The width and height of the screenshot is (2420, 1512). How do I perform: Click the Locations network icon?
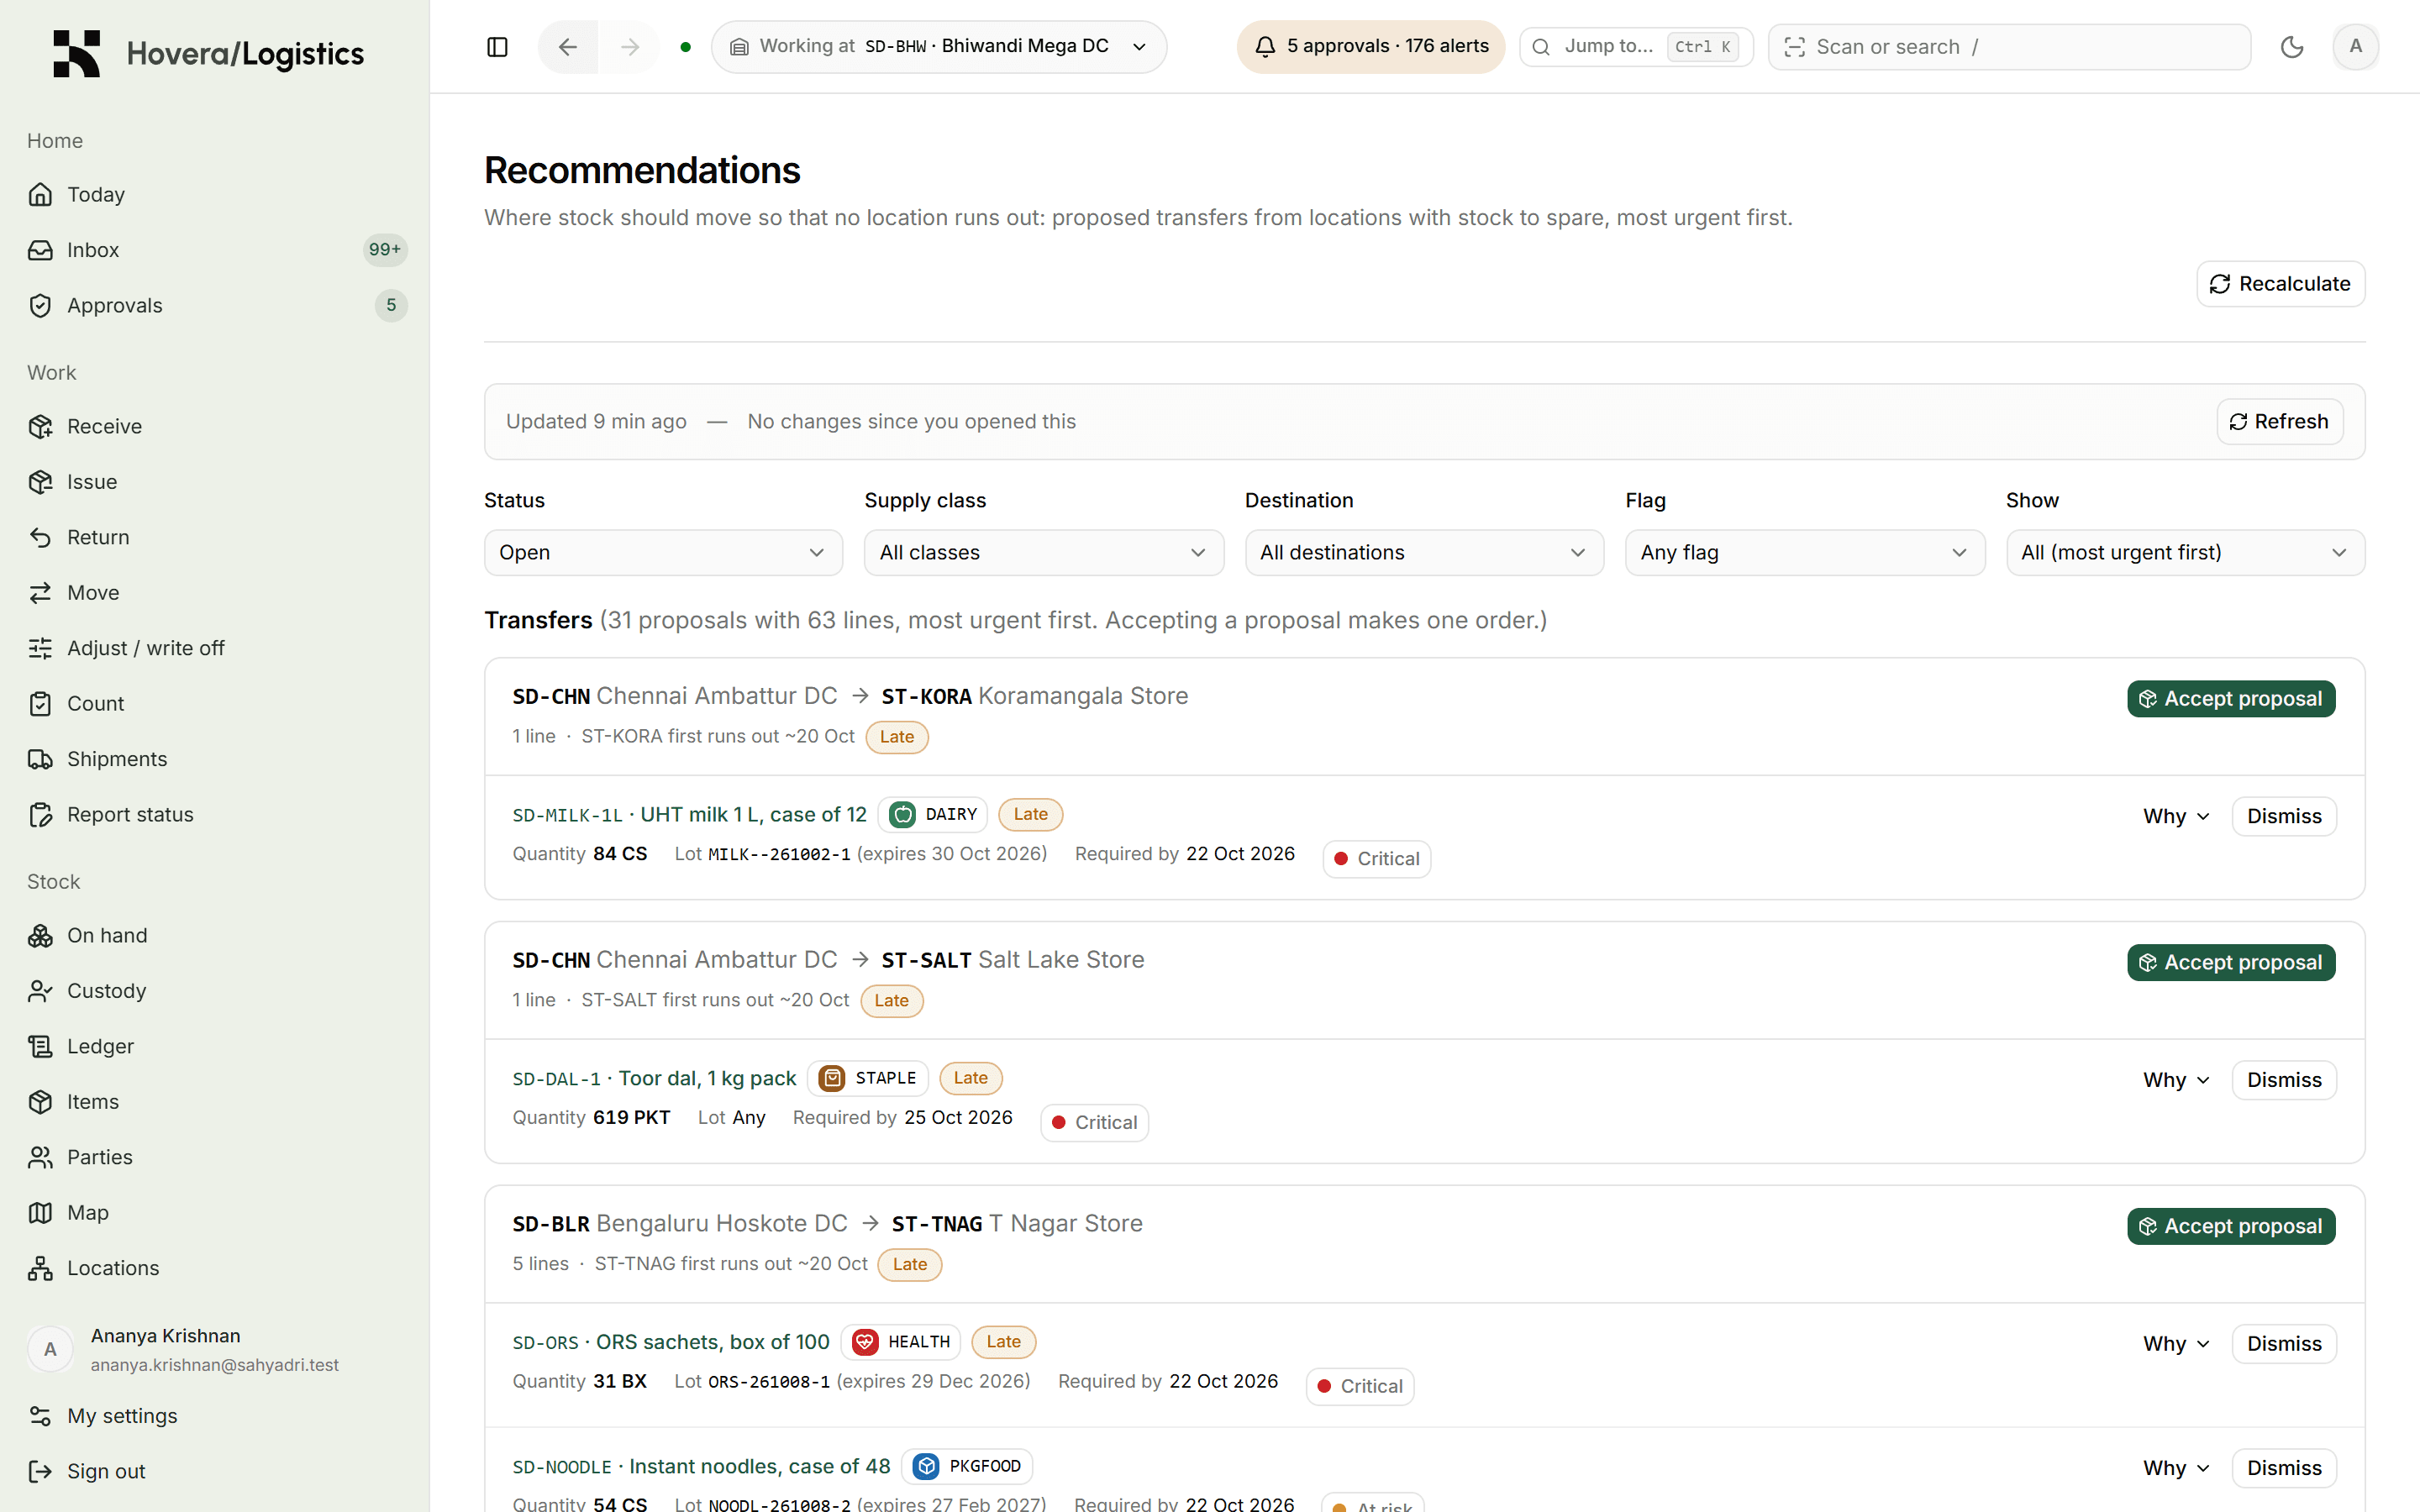tap(40, 1268)
